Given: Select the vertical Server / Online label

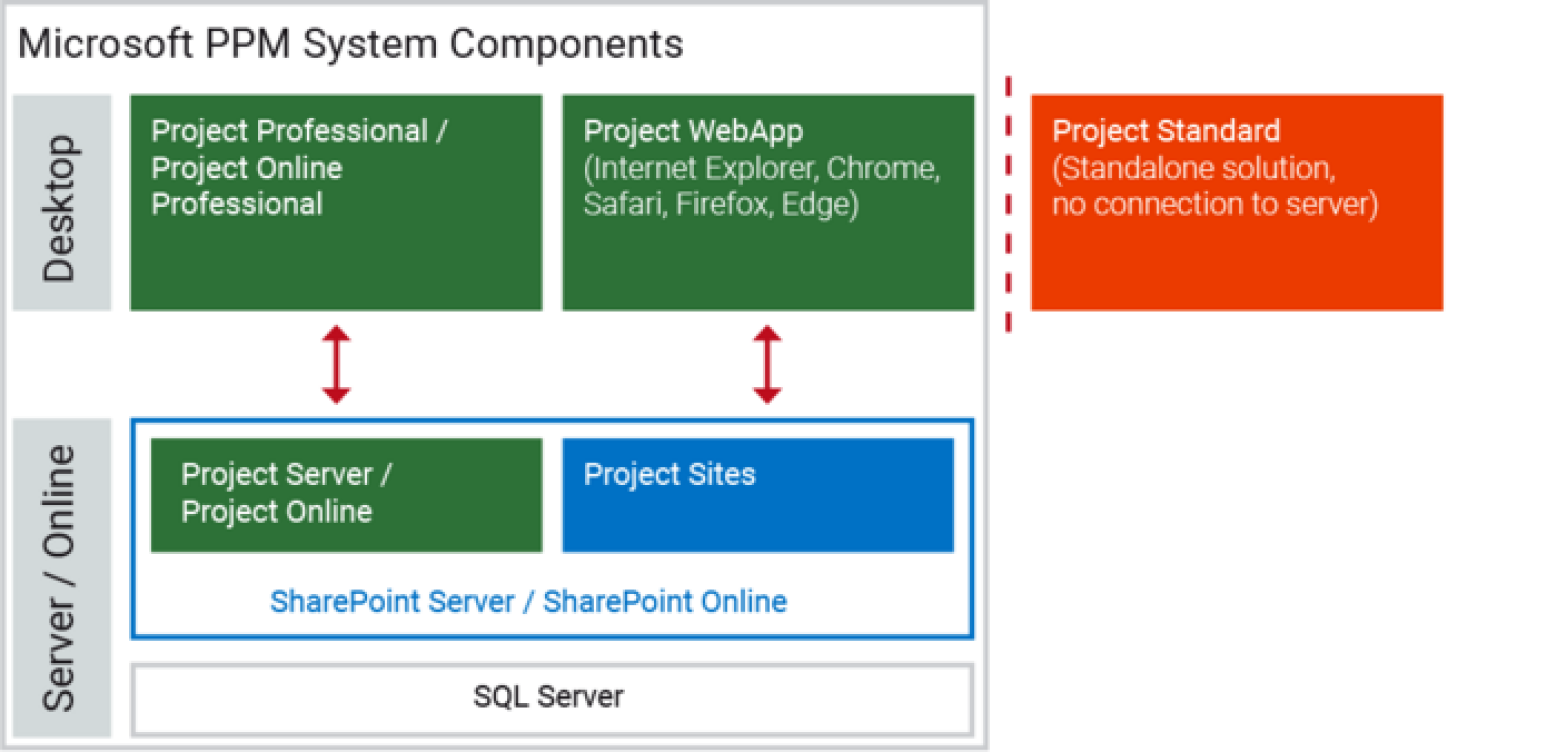Looking at the screenshot, I should pyautogui.click(x=61, y=577).
